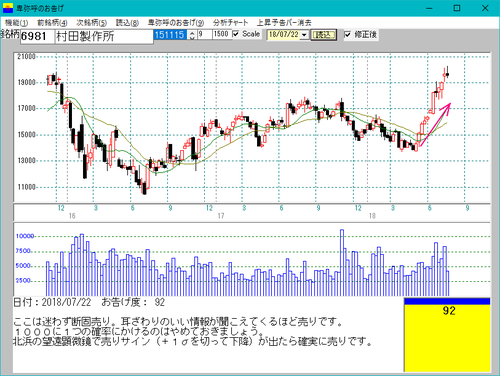This screenshot has height=376, width=500.
Task: Close the 卑弥呼のお告げ window
Action: [x=485, y=8]
